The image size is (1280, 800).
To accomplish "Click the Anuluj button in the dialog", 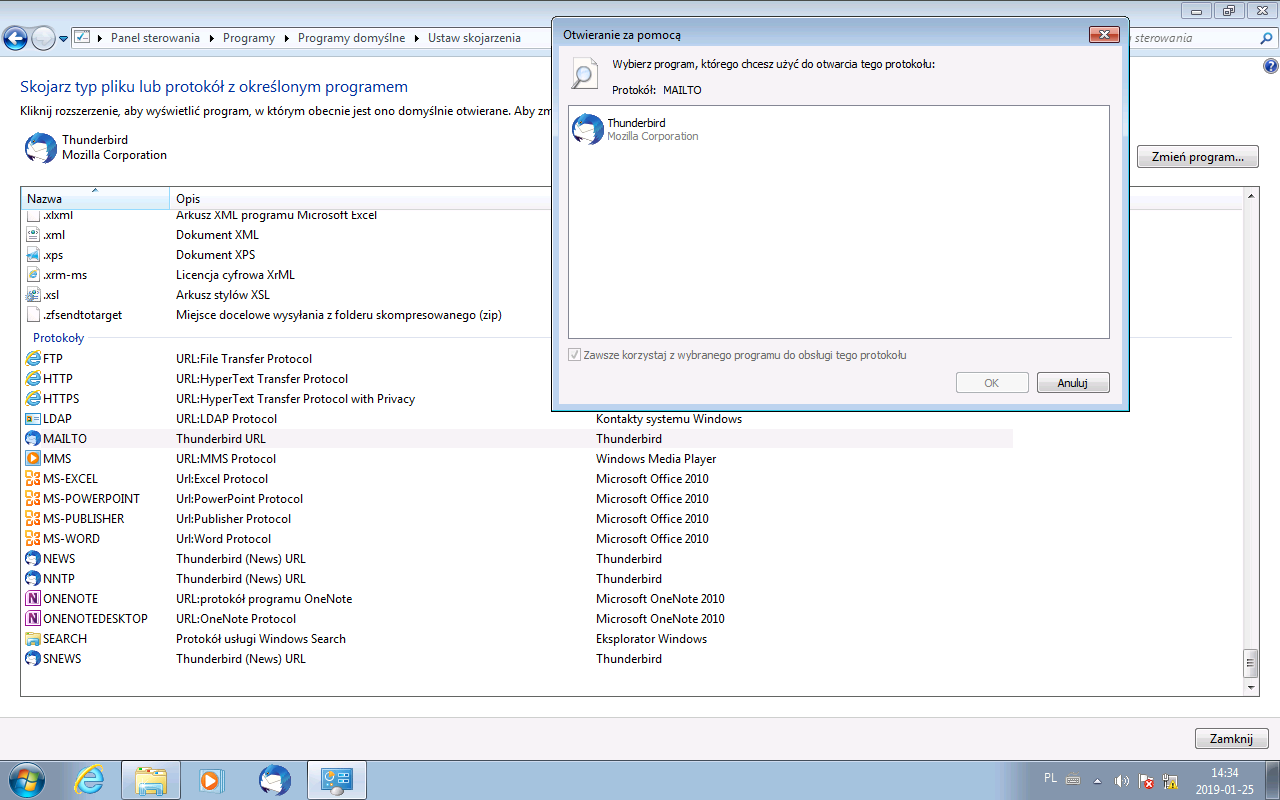I will click(x=1073, y=383).
